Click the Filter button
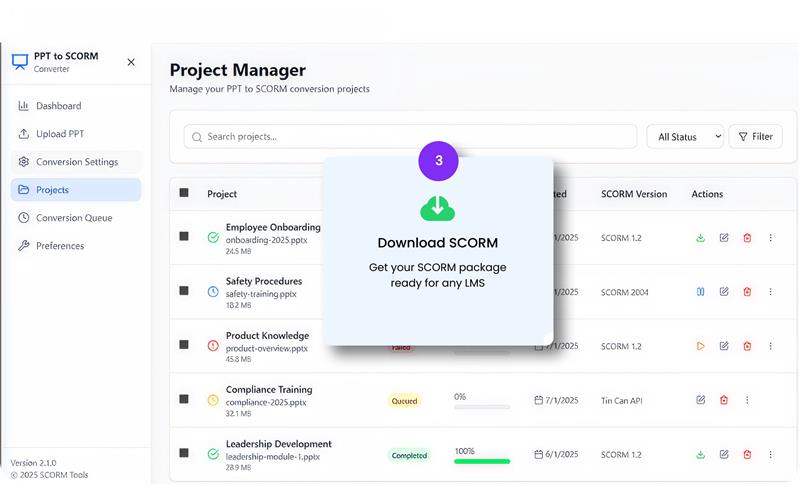Viewport: 800px width, 485px height. pyautogui.click(x=755, y=137)
